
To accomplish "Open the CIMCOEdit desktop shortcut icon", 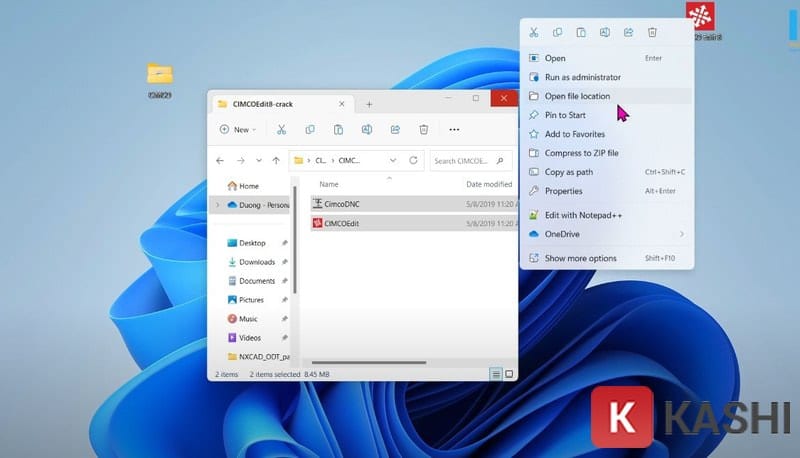I will tap(699, 17).
